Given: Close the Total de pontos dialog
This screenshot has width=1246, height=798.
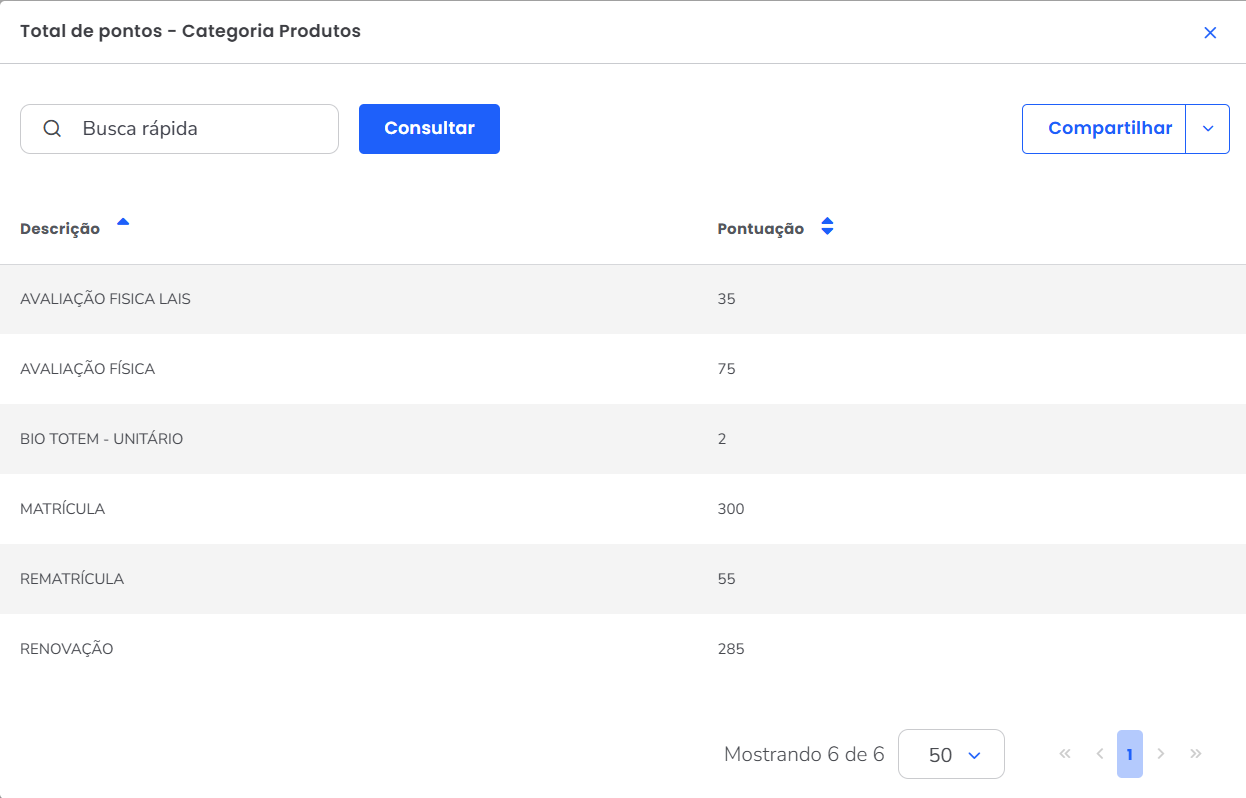Looking at the screenshot, I should coord(1210,33).
